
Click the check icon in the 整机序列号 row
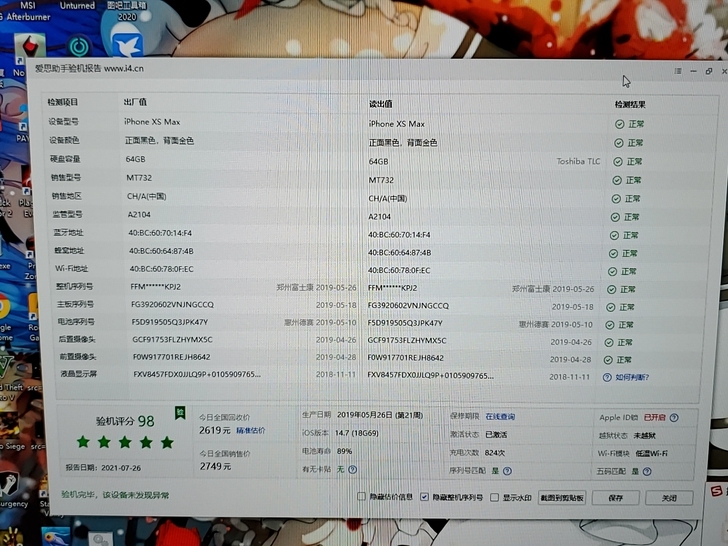(x=611, y=289)
